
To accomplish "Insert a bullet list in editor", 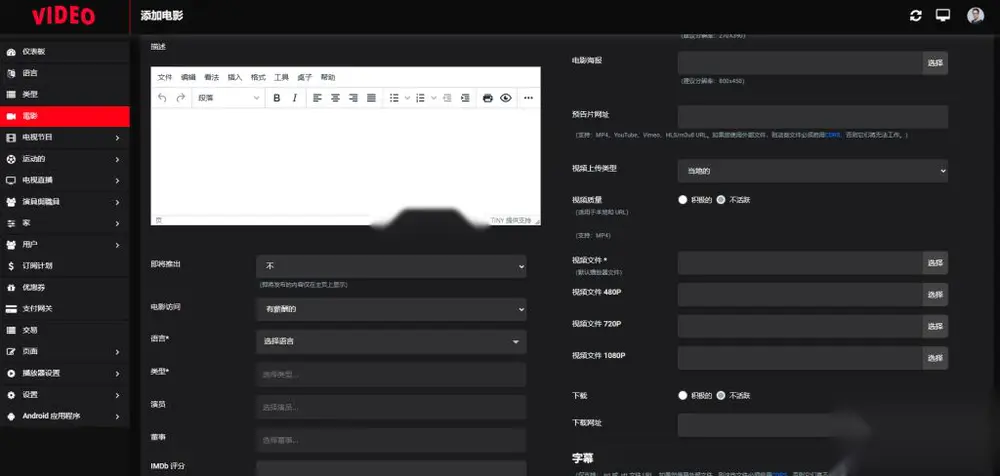I will click(x=394, y=98).
